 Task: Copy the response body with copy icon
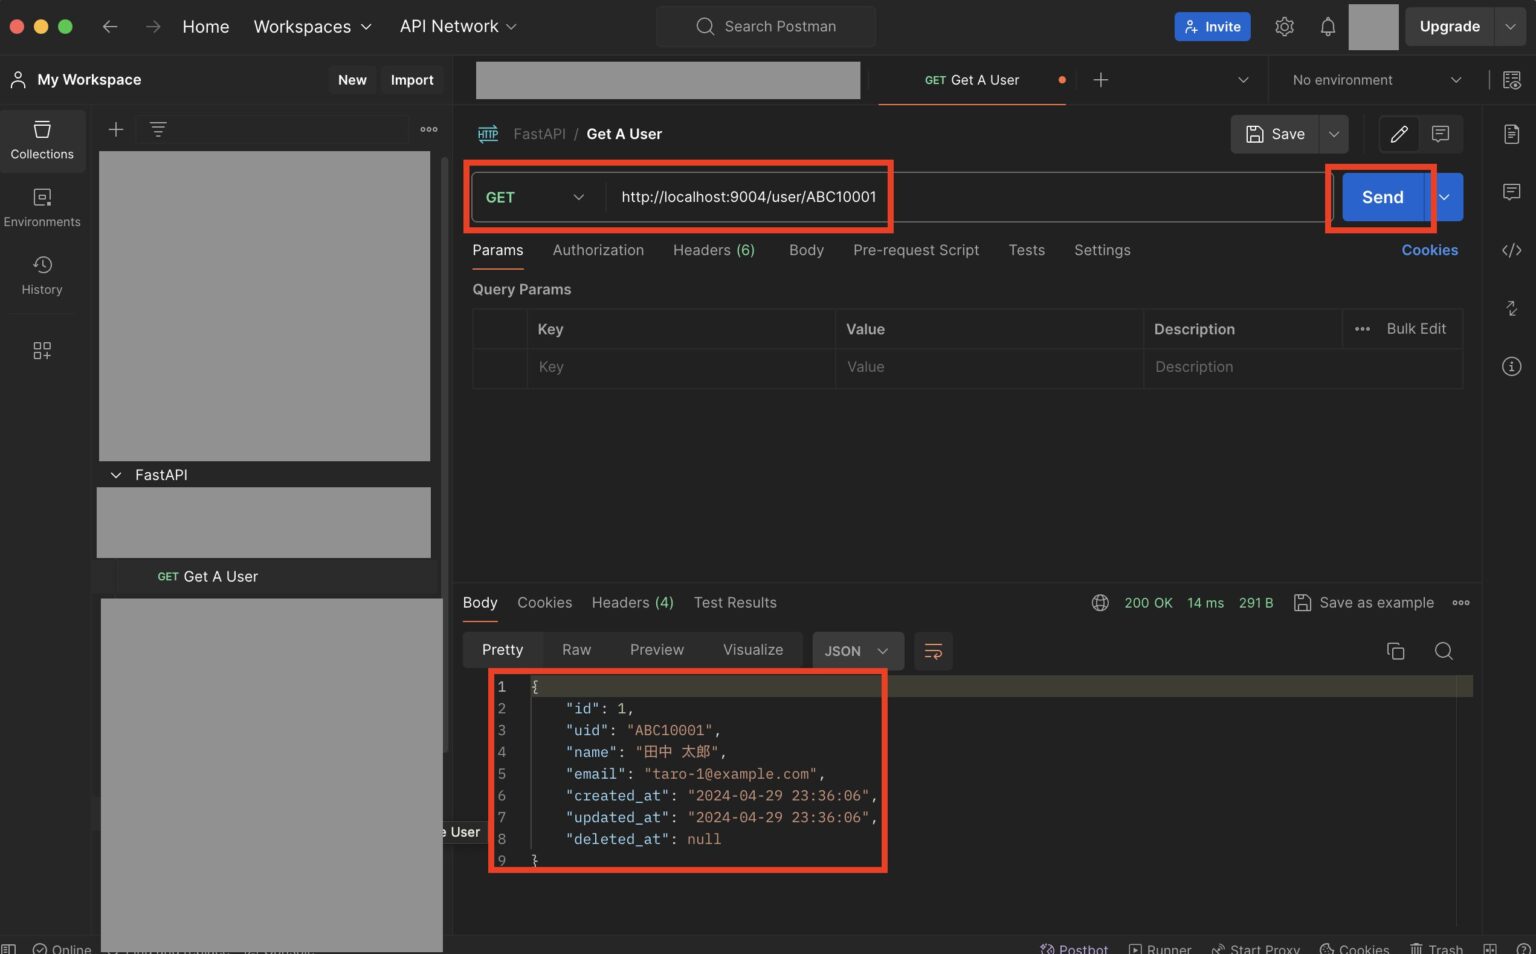pyautogui.click(x=1395, y=651)
